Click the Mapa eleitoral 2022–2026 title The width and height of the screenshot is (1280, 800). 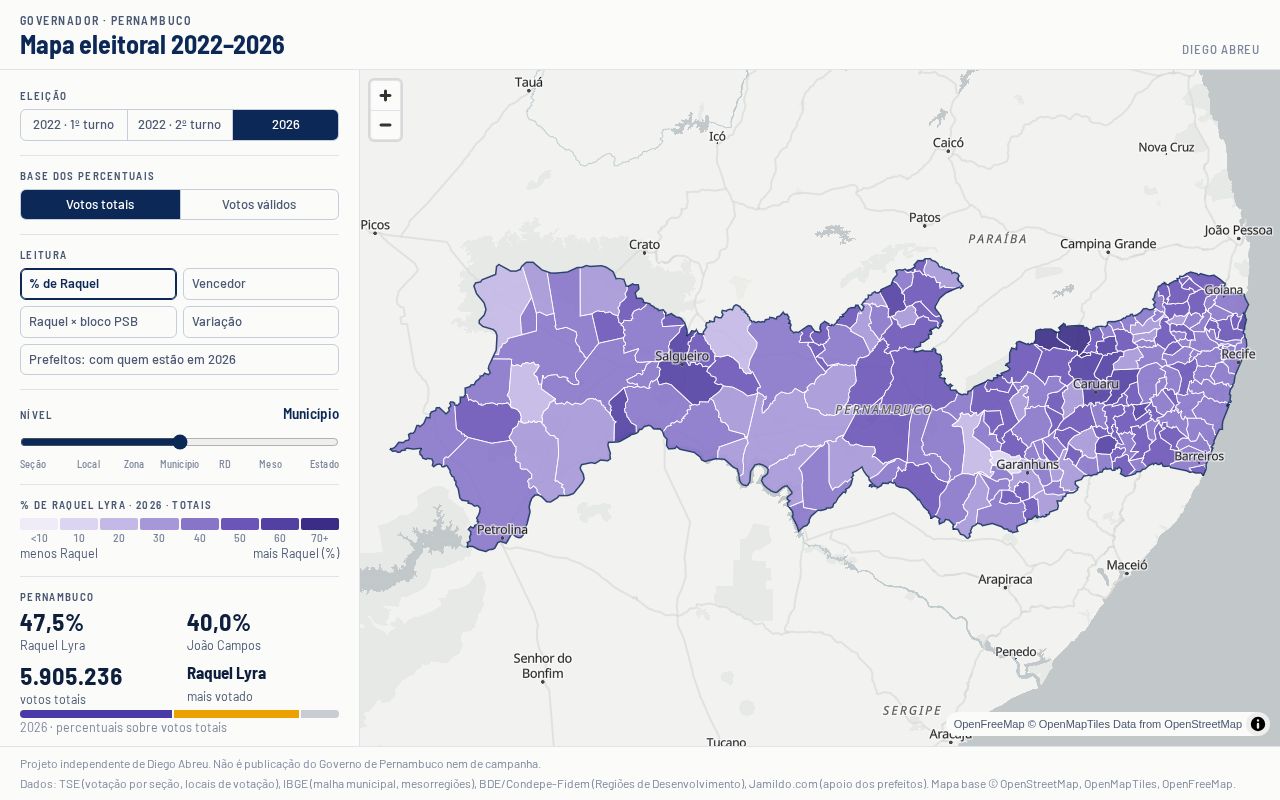pyautogui.click(x=152, y=45)
